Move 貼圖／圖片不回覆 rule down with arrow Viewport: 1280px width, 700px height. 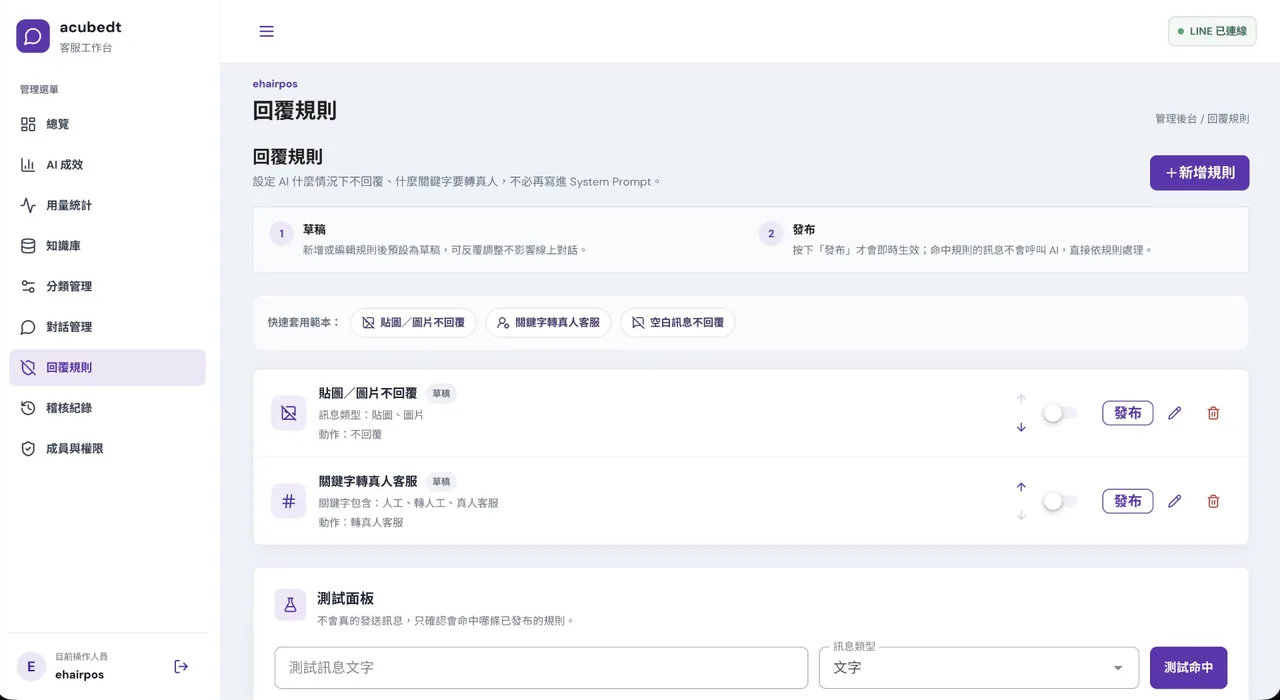click(1021, 427)
